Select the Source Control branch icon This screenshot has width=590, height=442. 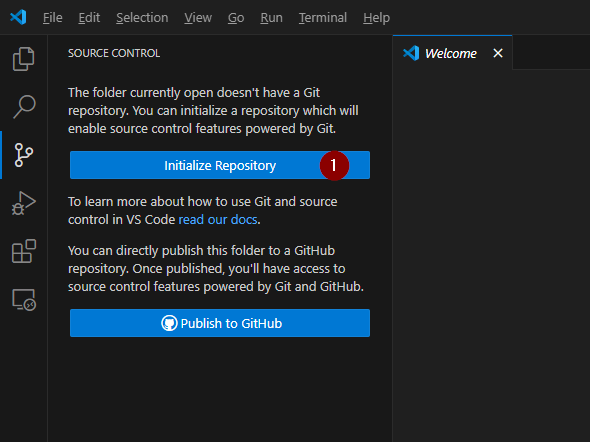24,155
